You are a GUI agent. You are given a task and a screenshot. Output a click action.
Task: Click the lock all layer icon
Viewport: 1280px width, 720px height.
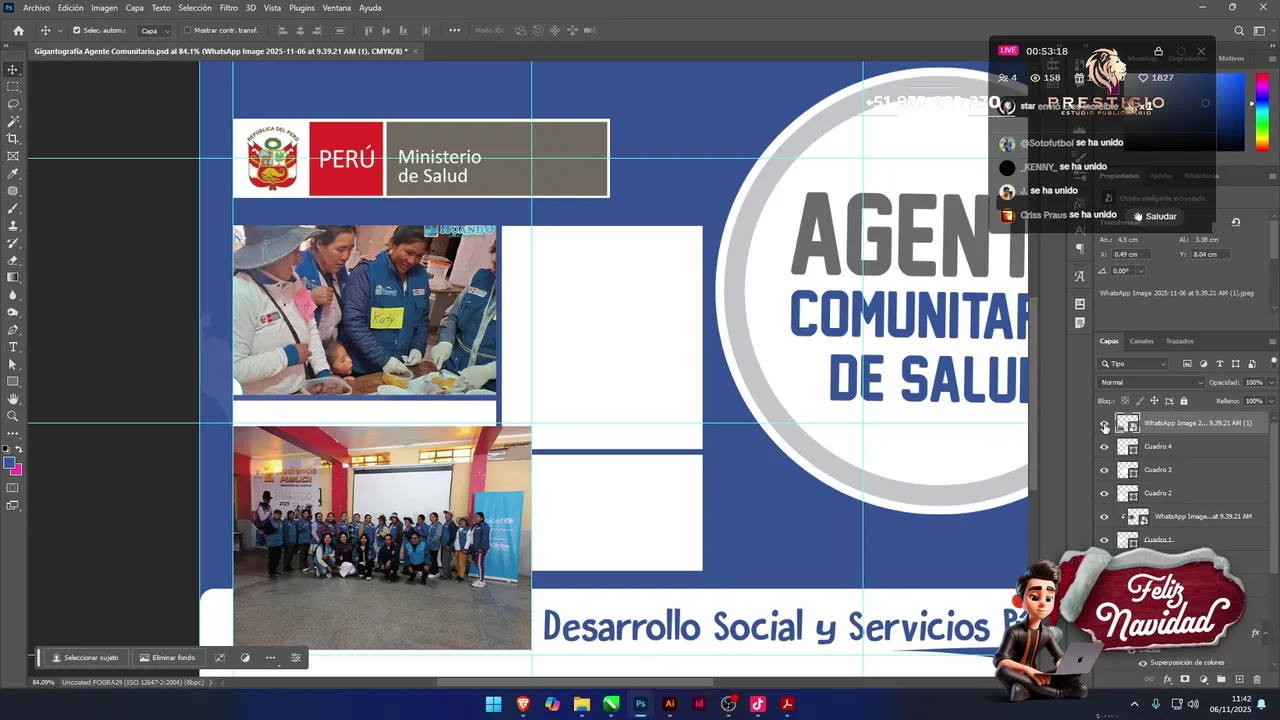coord(1184,401)
